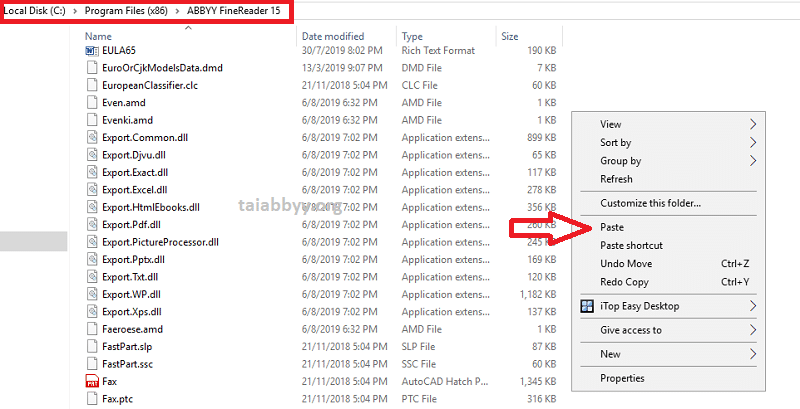Click ABBYY FineReader 15 breadcrumb
800x409 pixels.
point(234,10)
